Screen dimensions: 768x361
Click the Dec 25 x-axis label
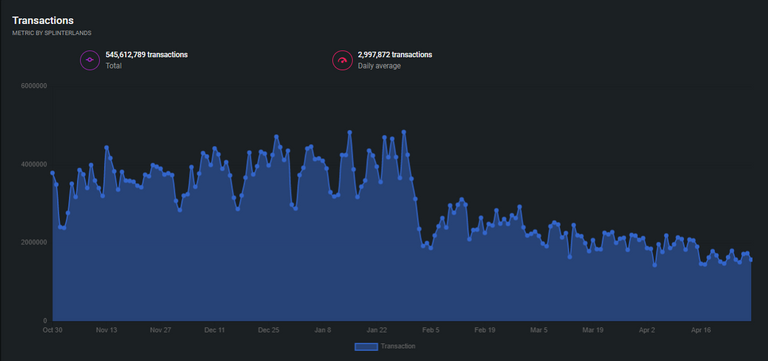point(268,330)
